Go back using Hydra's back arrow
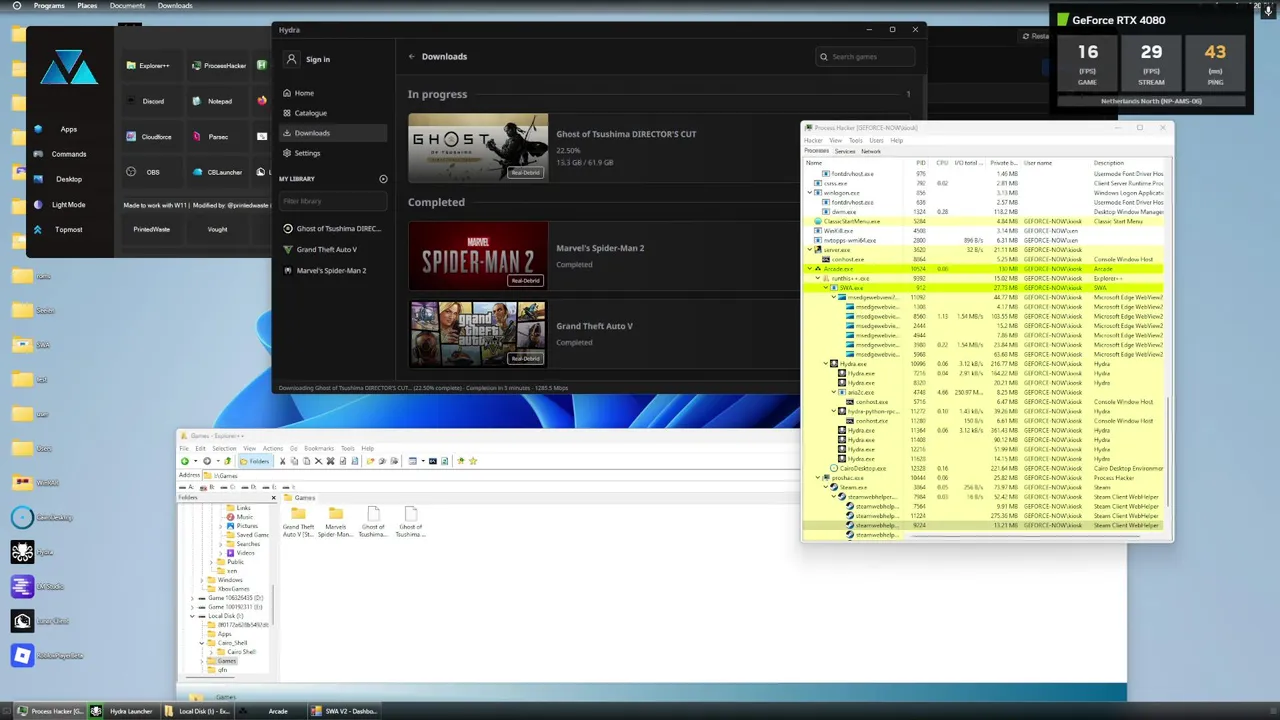This screenshot has width=1280, height=720. (x=411, y=57)
